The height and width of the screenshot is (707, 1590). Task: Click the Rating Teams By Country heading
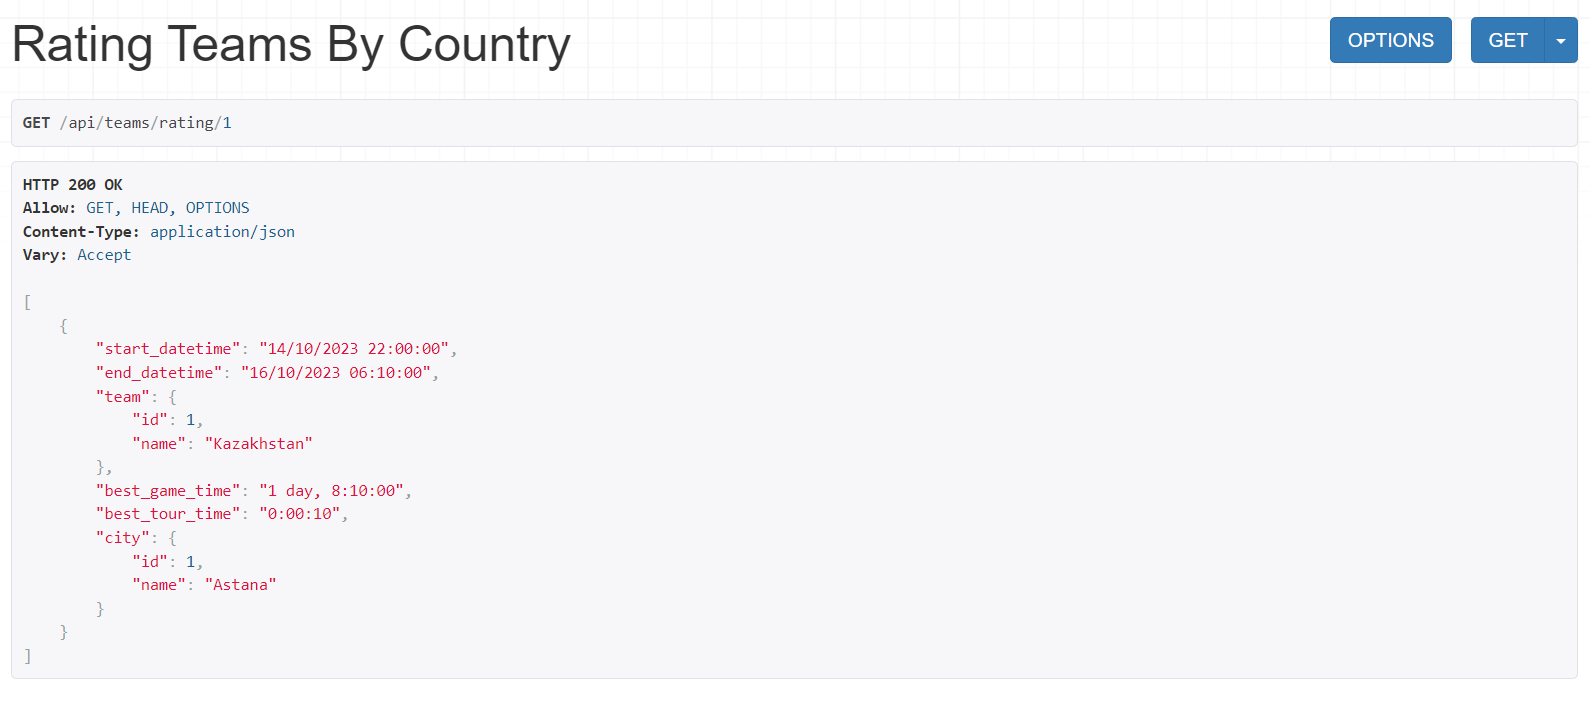click(x=291, y=45)
